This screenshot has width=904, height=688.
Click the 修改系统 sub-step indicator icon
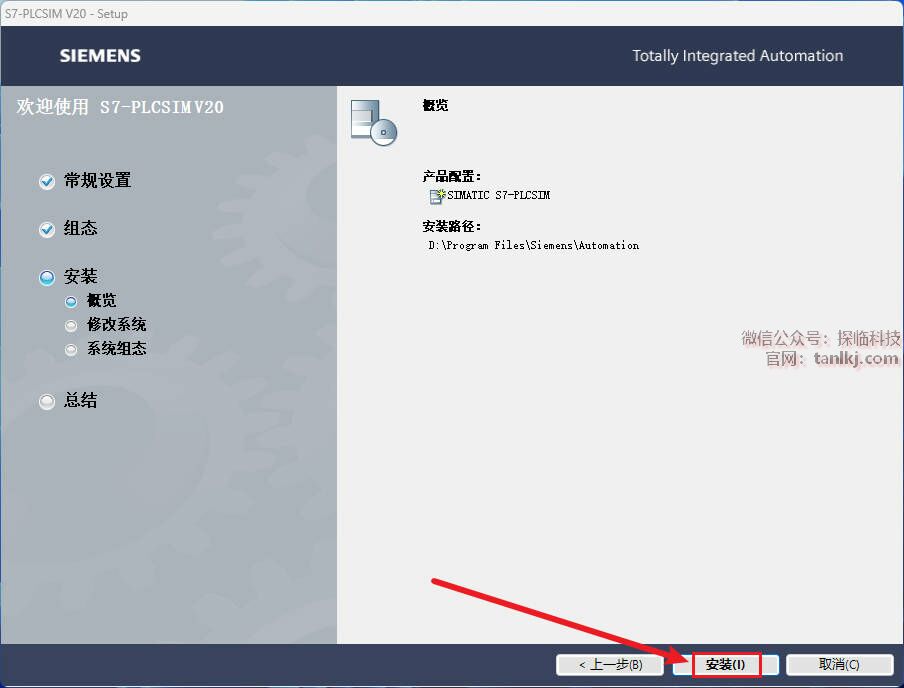point(71,326)
